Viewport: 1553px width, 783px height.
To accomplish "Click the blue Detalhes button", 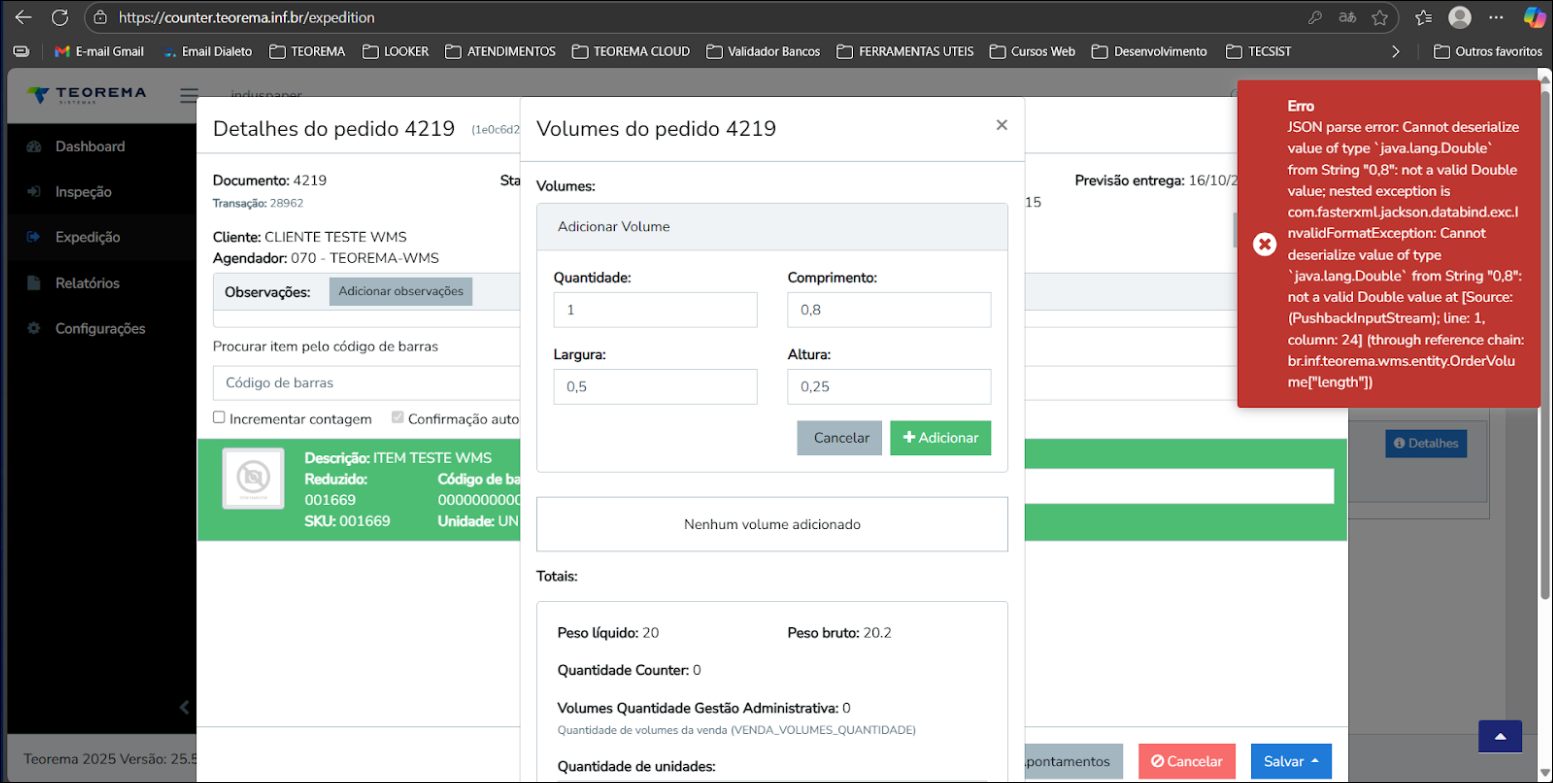I will (x=1425, y=443).
